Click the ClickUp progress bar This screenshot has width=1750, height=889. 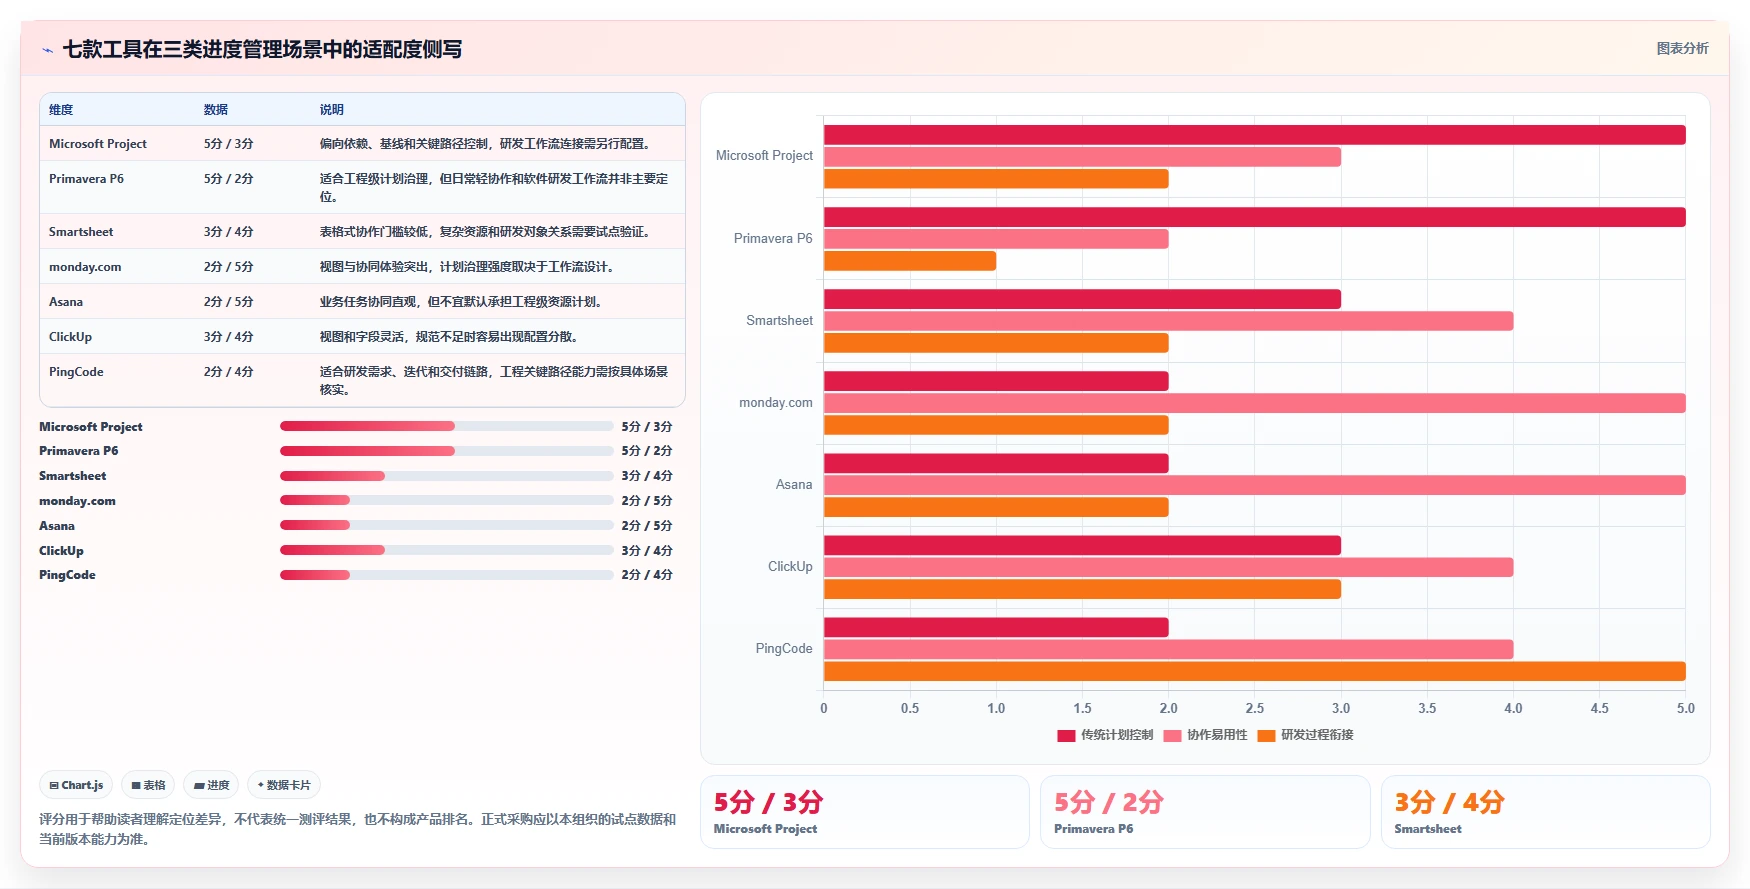[447, 550]
